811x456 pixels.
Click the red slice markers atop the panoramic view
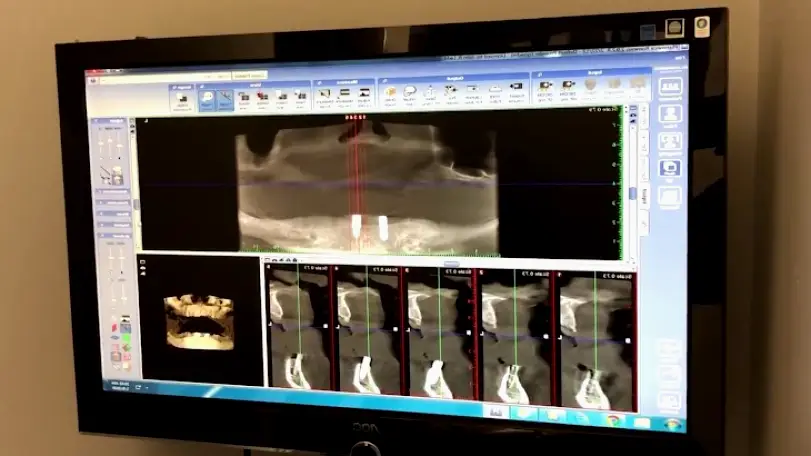coord(356,117)
